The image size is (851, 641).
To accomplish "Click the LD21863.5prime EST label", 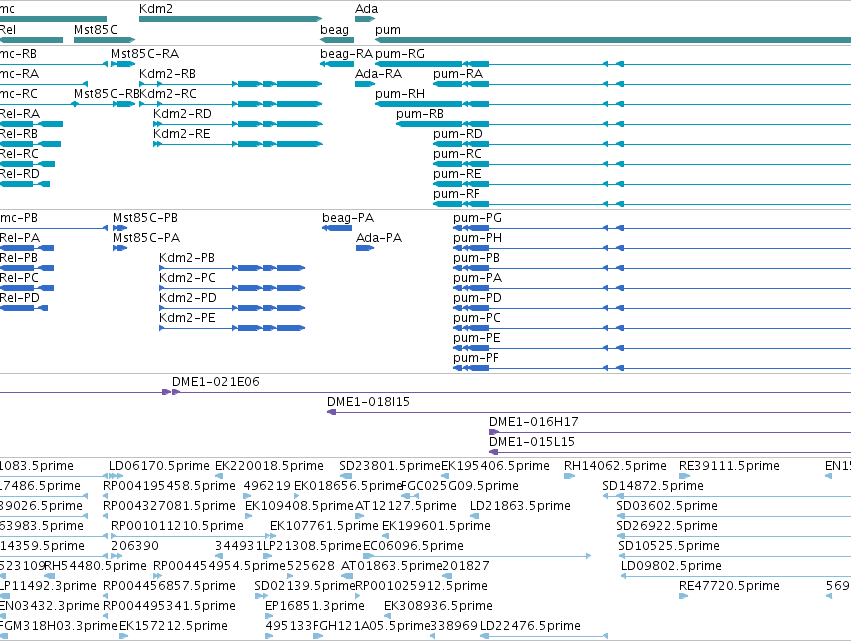I will pos(520,506).
